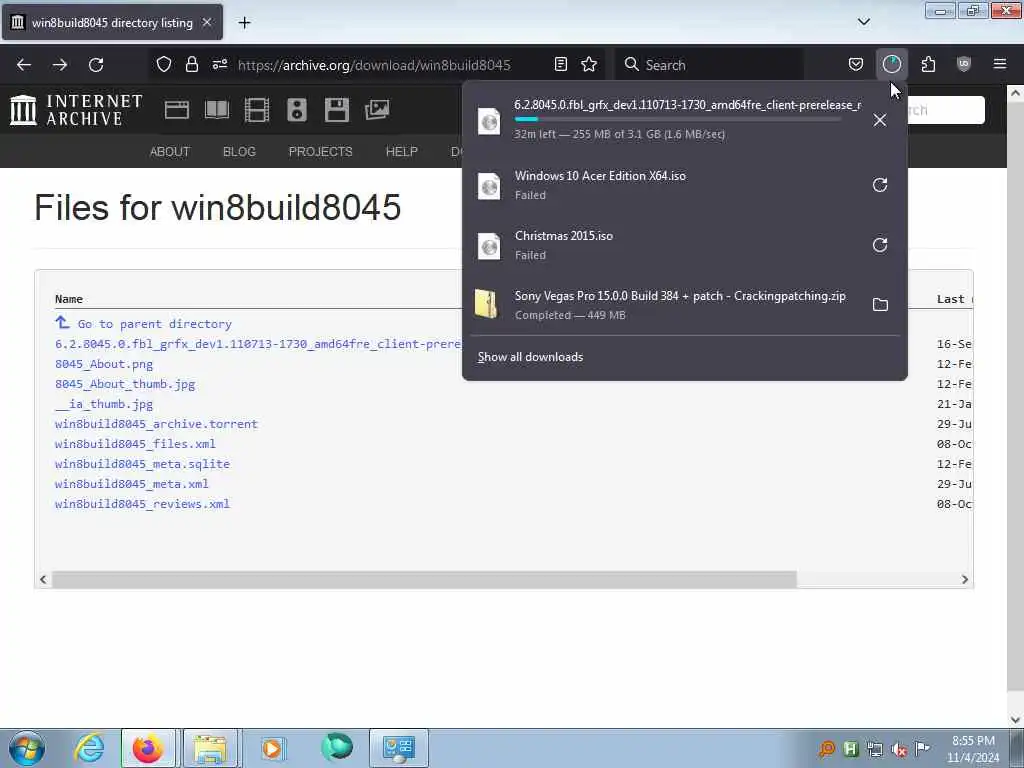The width and height of the screenshot is (1024, 768).
Task: Cancel the 6.2.8045.0 ISO download
Action: [x=880, y=120]
